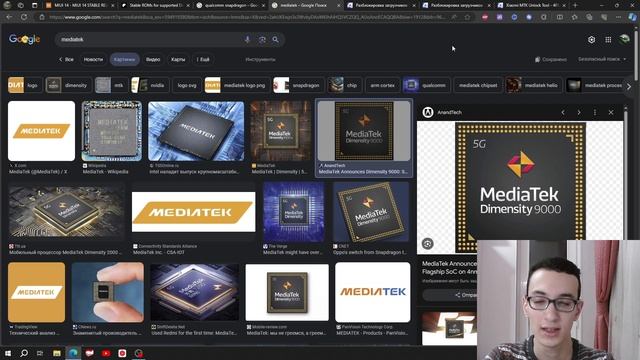Filter by 'qualcomm' chip
The image size is (640, 360).
click(x=427, y=85)
